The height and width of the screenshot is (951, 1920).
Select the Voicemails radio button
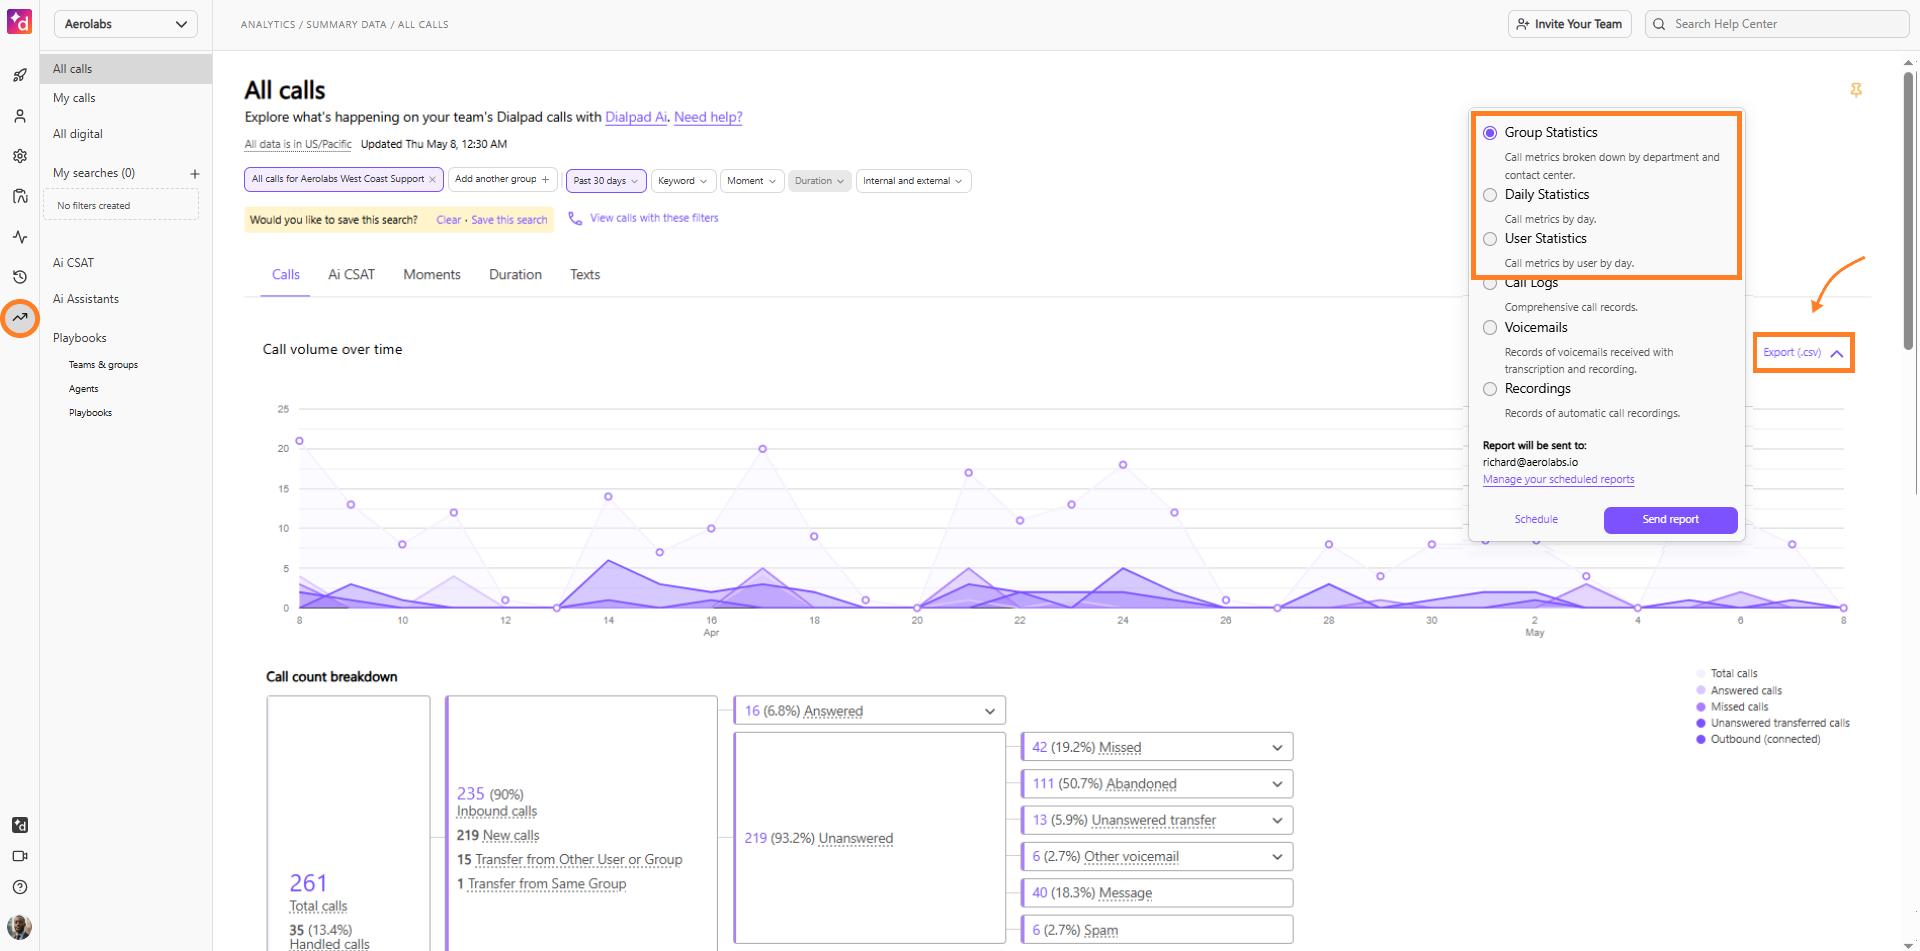(x=1490, y=328)
